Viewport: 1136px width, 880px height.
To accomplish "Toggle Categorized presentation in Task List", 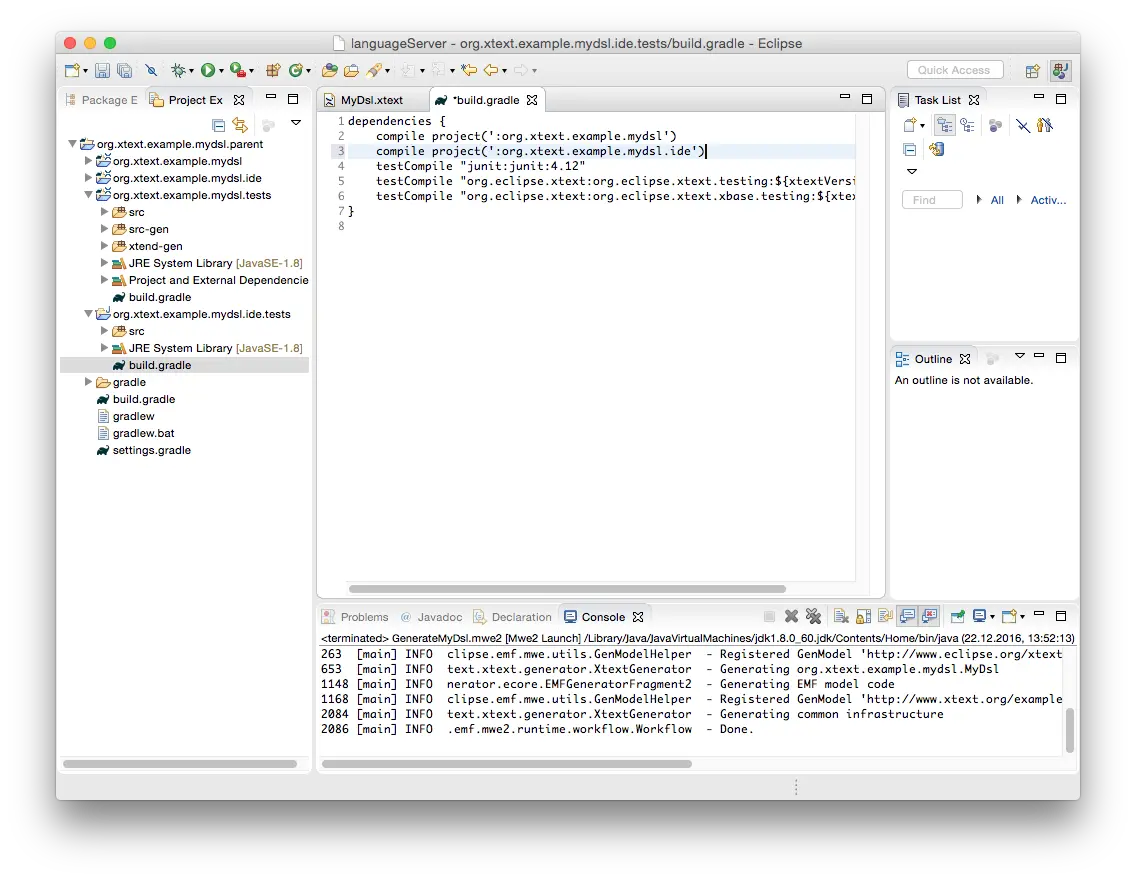I will pyautogui.click(x=945, y=125).
